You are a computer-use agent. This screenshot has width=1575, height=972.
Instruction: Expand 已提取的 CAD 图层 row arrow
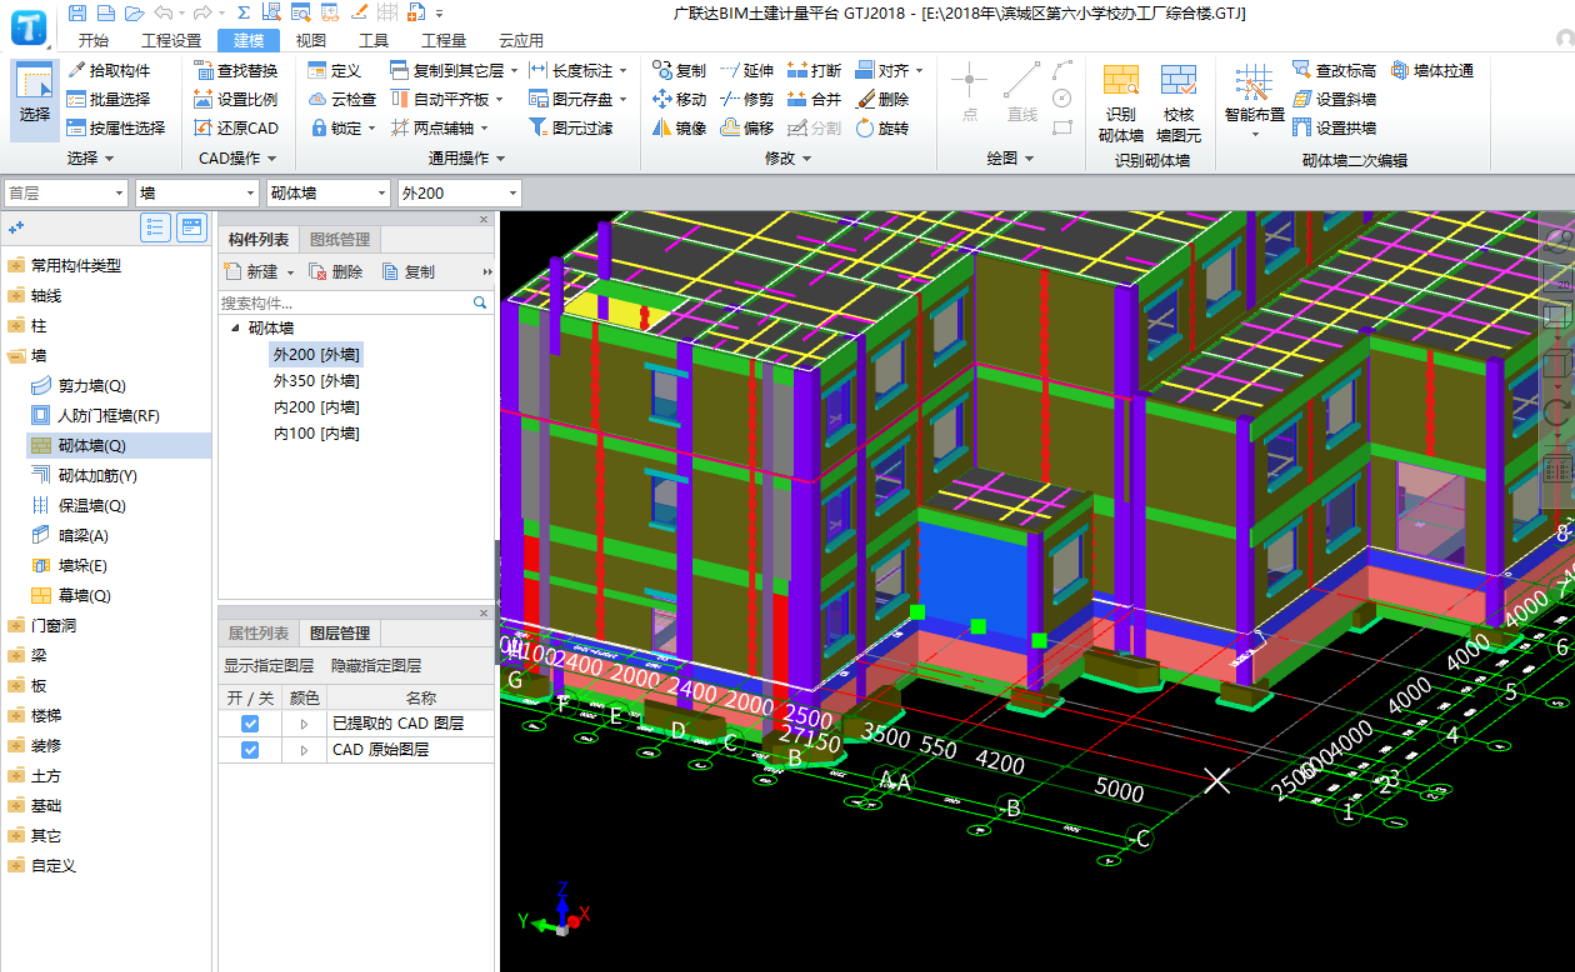[304, 723]
